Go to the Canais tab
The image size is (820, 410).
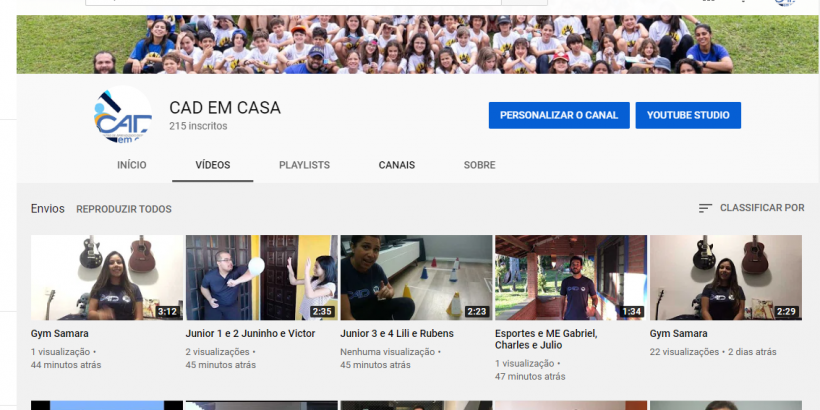396,165
